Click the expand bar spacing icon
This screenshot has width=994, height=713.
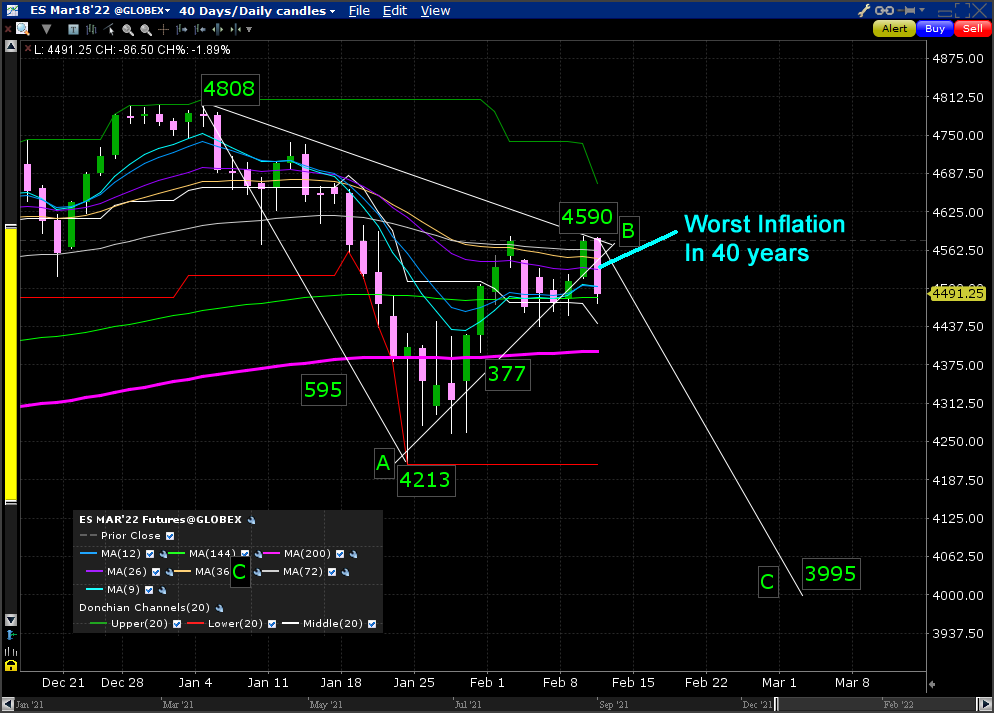[218, 29]
